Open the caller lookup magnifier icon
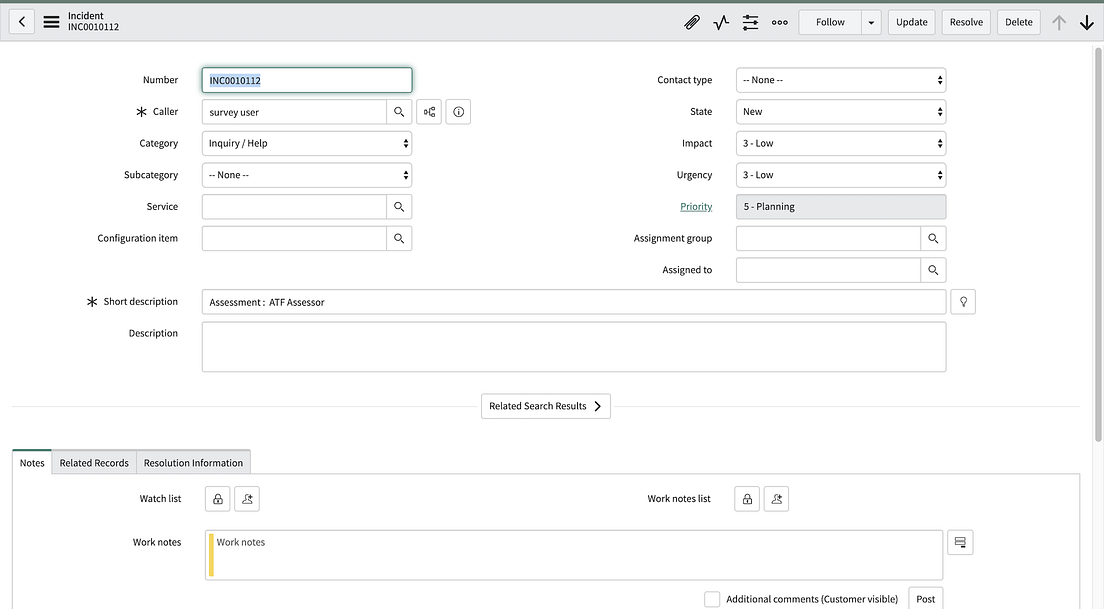The image size is (1104, 609). pyautogui.click(x=399, y=111)
